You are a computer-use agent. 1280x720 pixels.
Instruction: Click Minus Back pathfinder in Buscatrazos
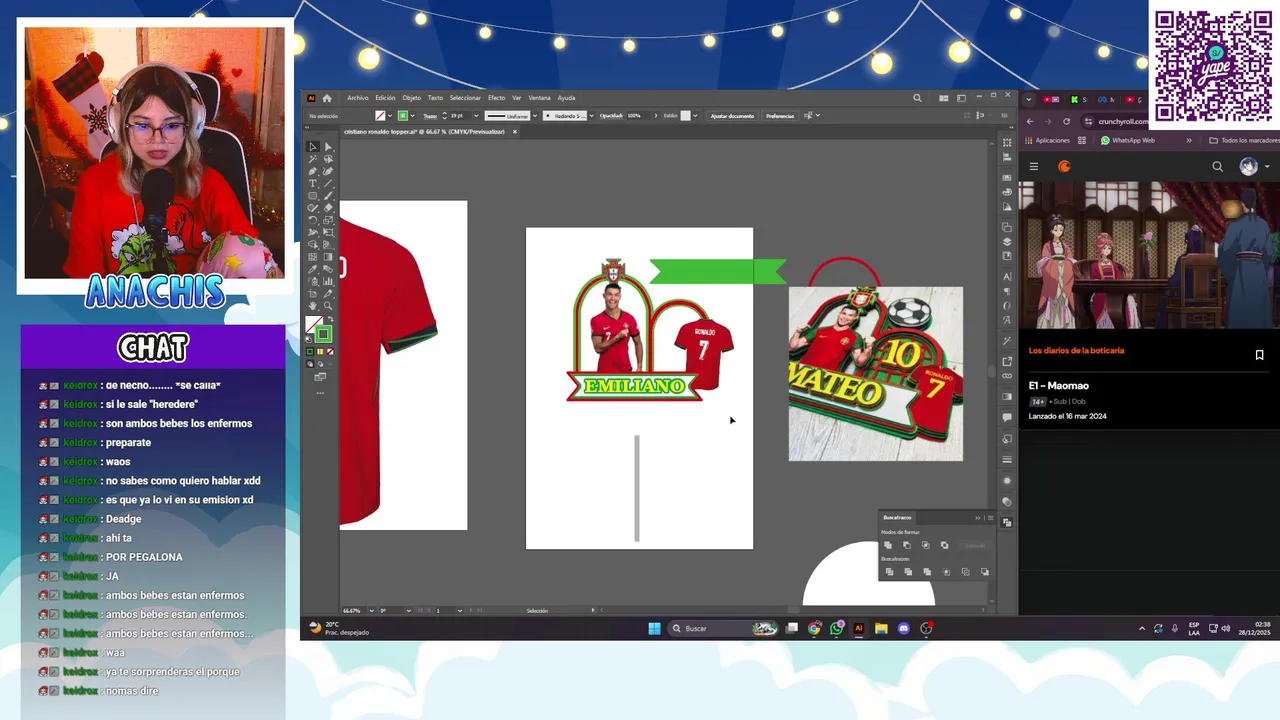[x=985, y=572]
